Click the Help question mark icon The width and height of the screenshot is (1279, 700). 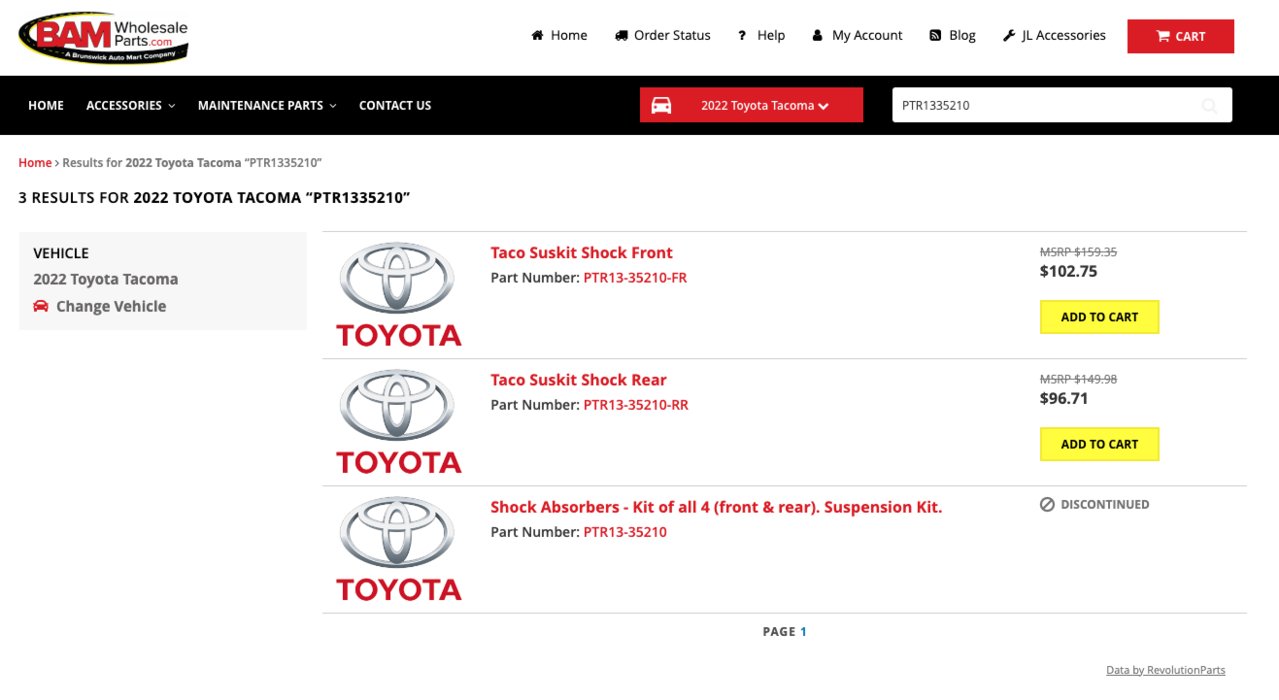click(x=742, y=35)
